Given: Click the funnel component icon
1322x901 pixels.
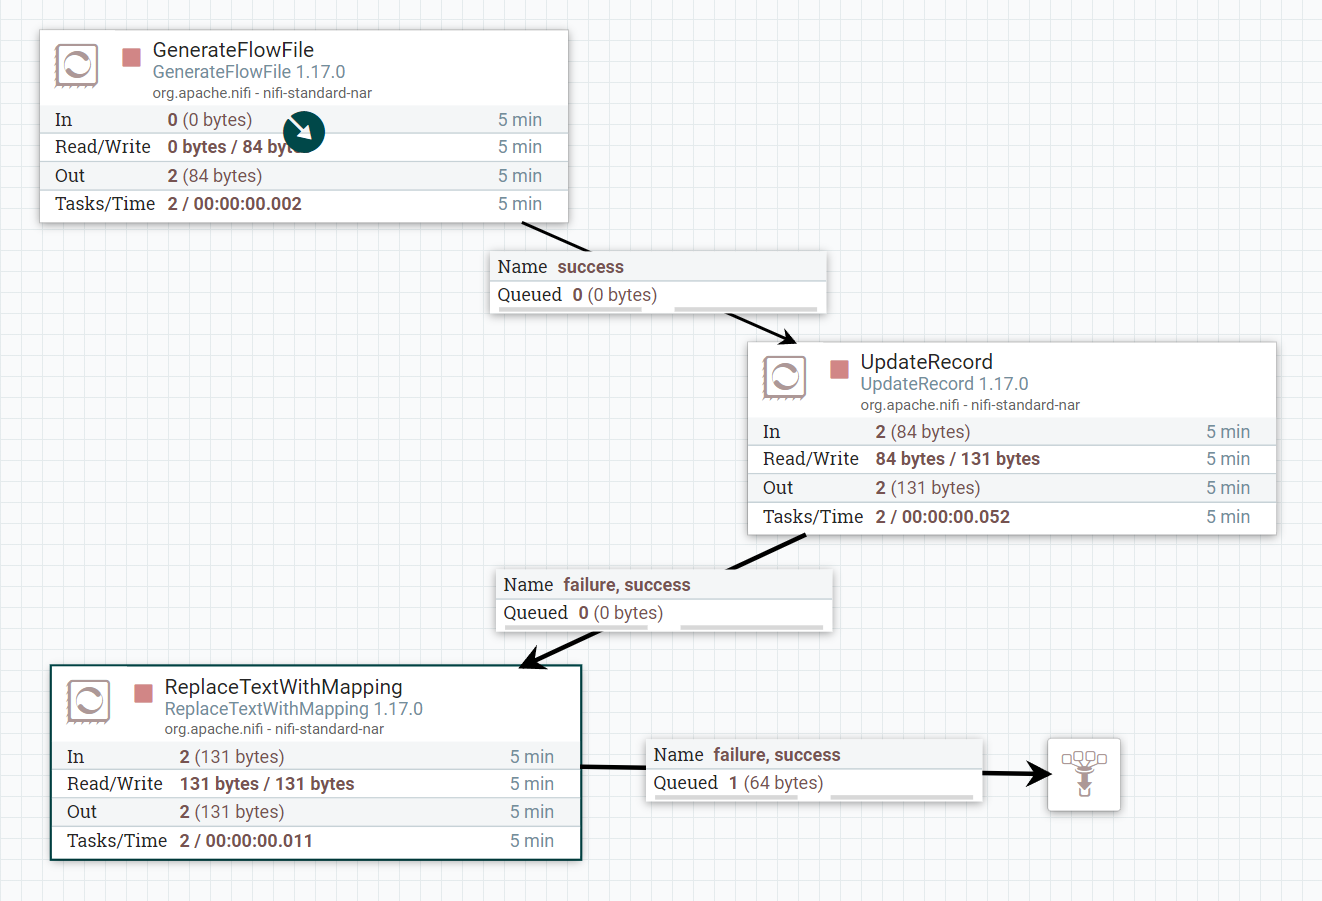Looking at the screenshot, I should (x=1084, y=774).
